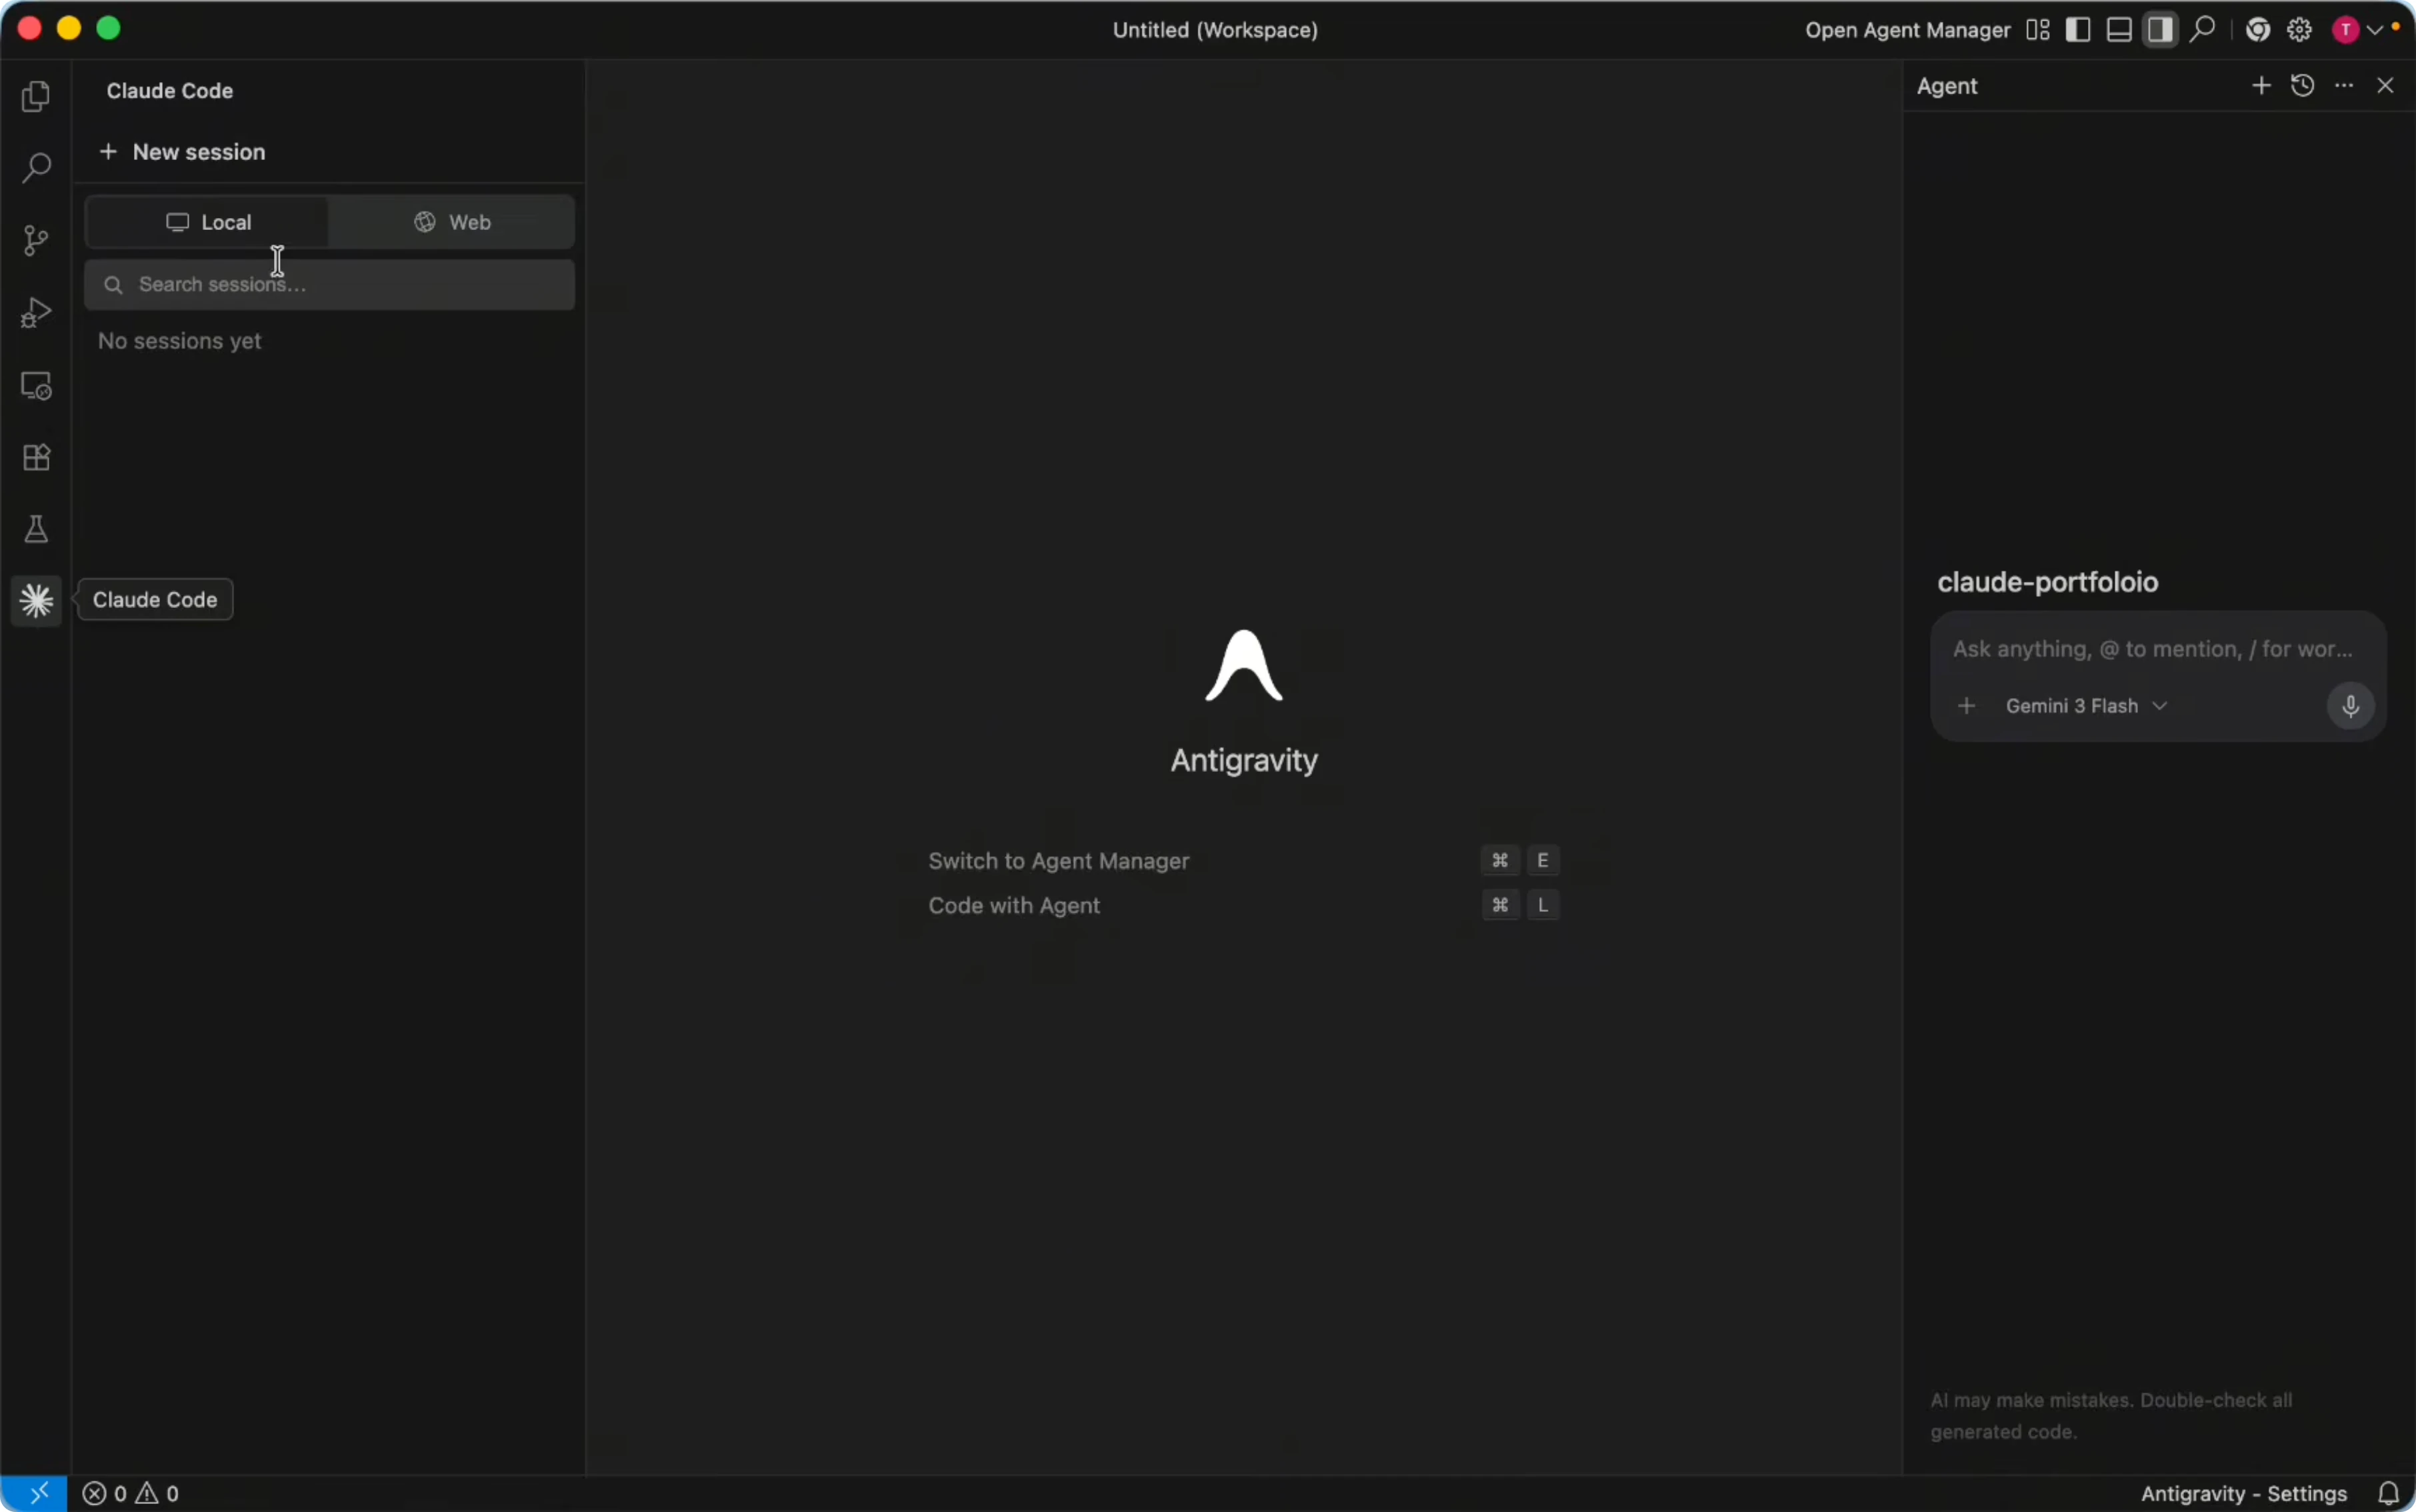Click the Agent ask anything input box
Viewport: 2416px width, 1512px height.
[x=2152, y=649]
